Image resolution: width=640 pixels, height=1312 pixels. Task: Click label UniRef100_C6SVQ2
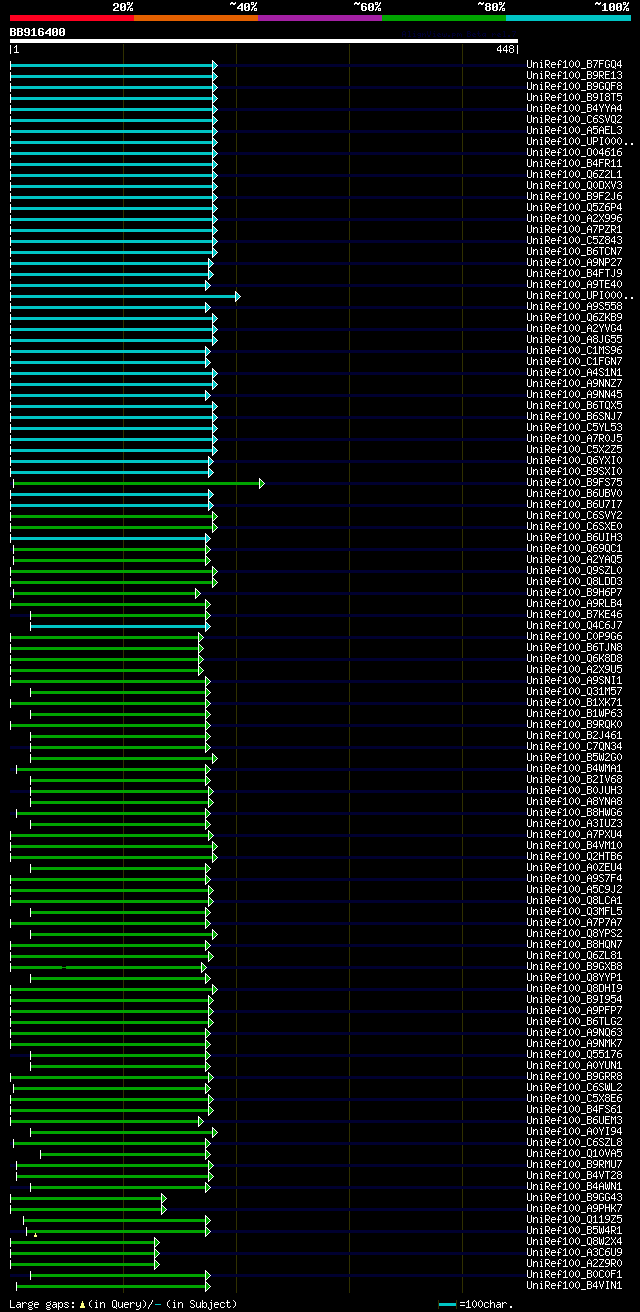point(574,120)
